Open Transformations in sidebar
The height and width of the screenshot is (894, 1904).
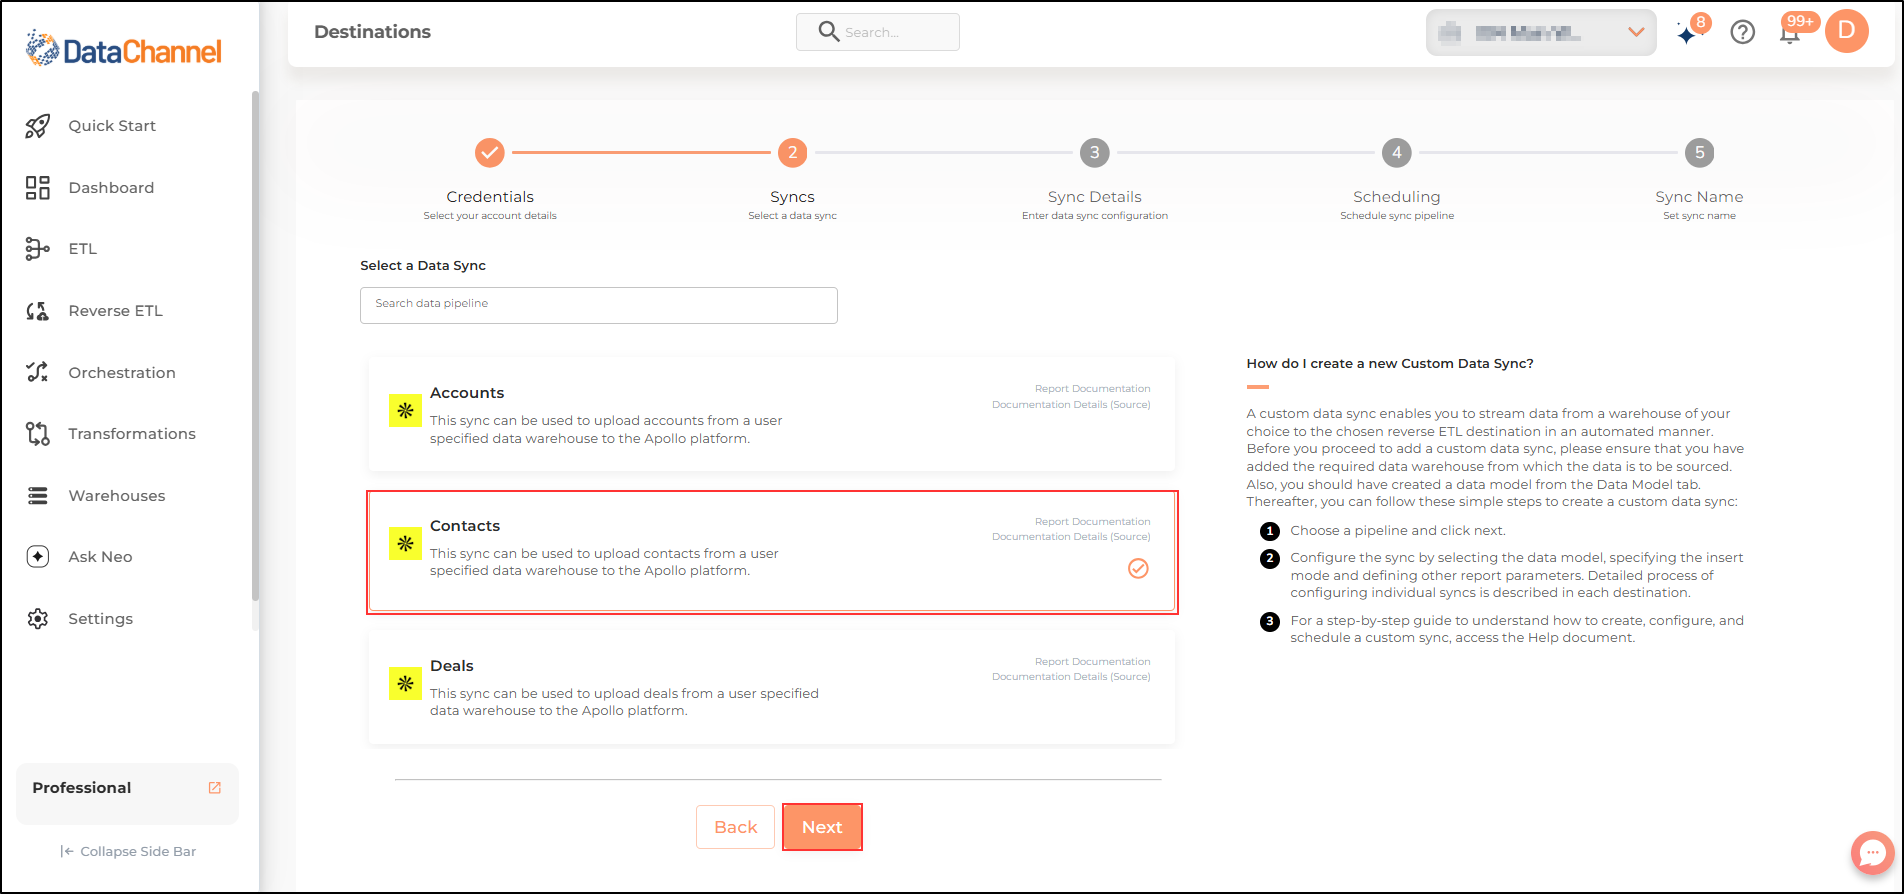coord(132,434)
